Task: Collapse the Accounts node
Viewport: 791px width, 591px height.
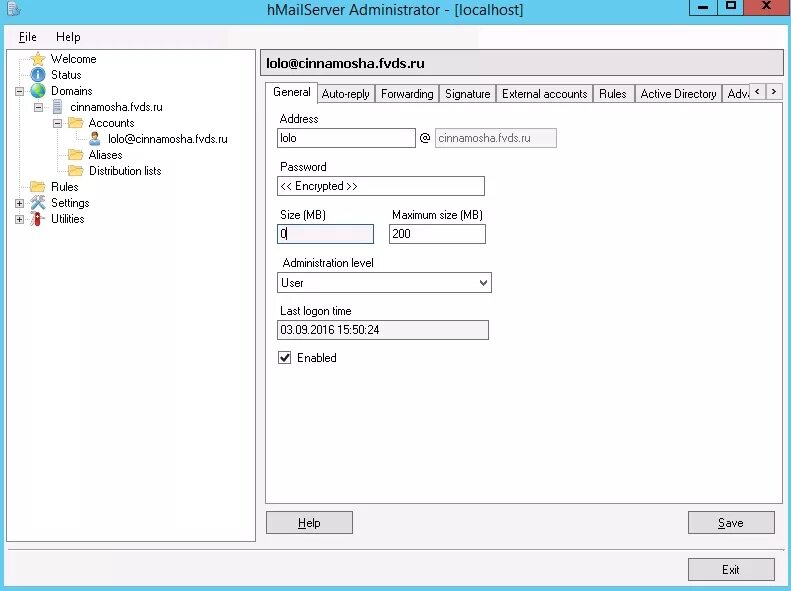Action: point(58,123)
